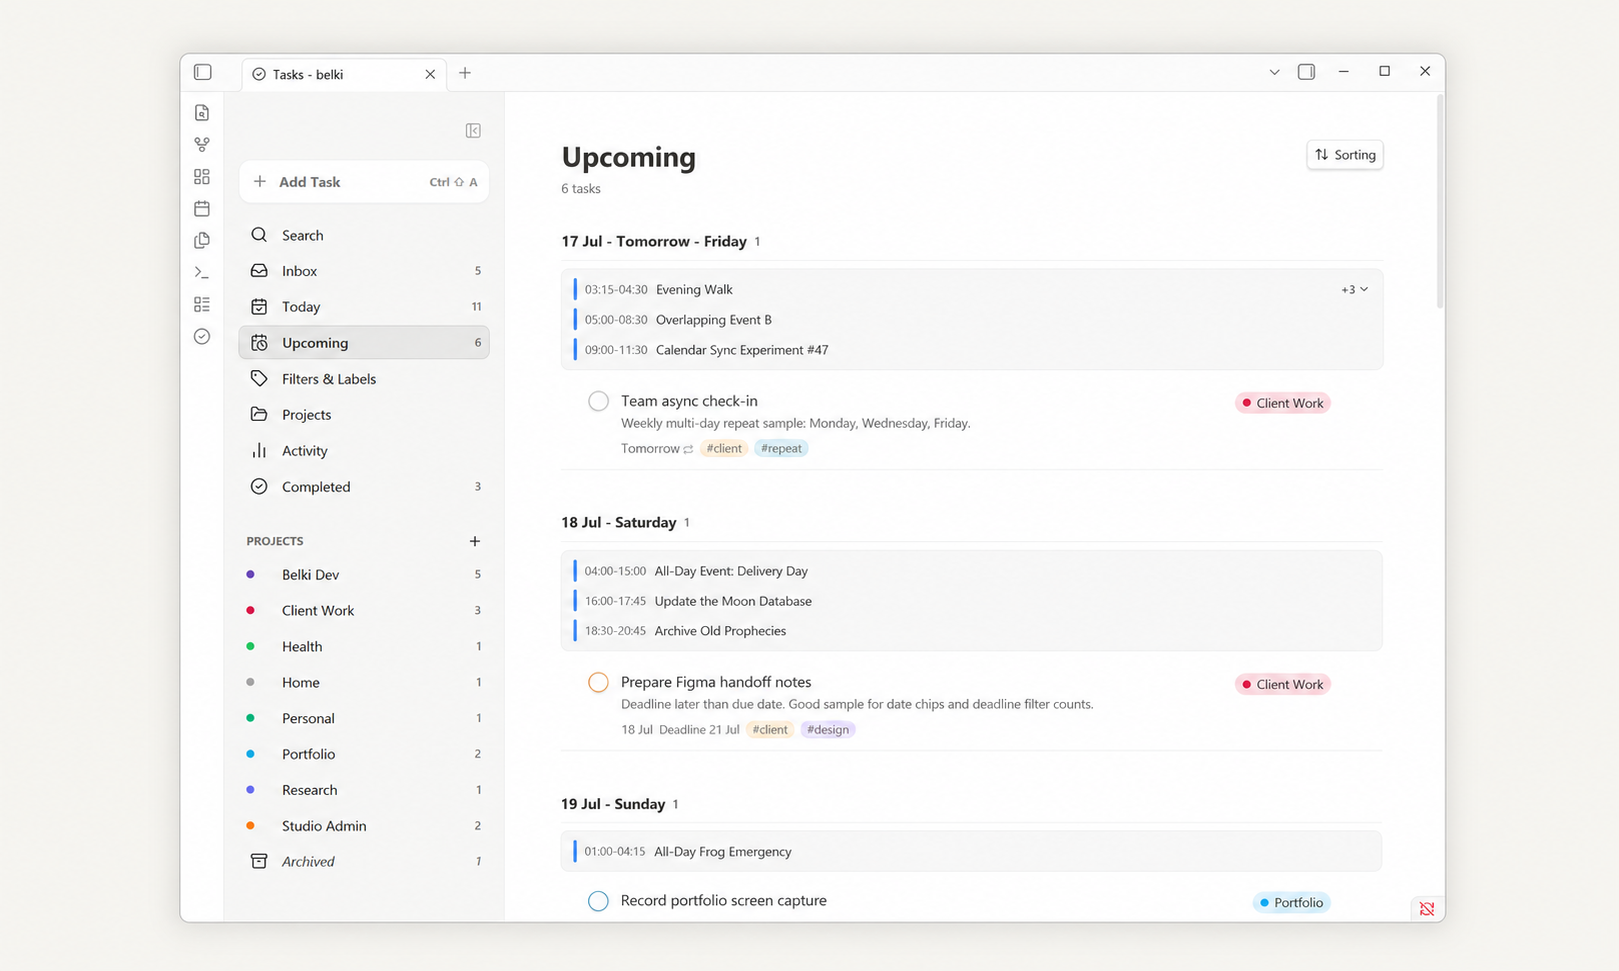
Task: Open the Archived projects entry
Action: coord(364,862)
